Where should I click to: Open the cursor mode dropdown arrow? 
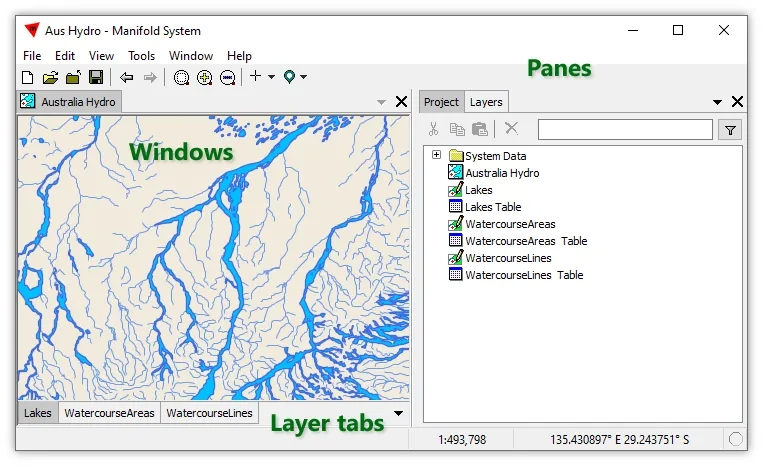coord(272,77)
